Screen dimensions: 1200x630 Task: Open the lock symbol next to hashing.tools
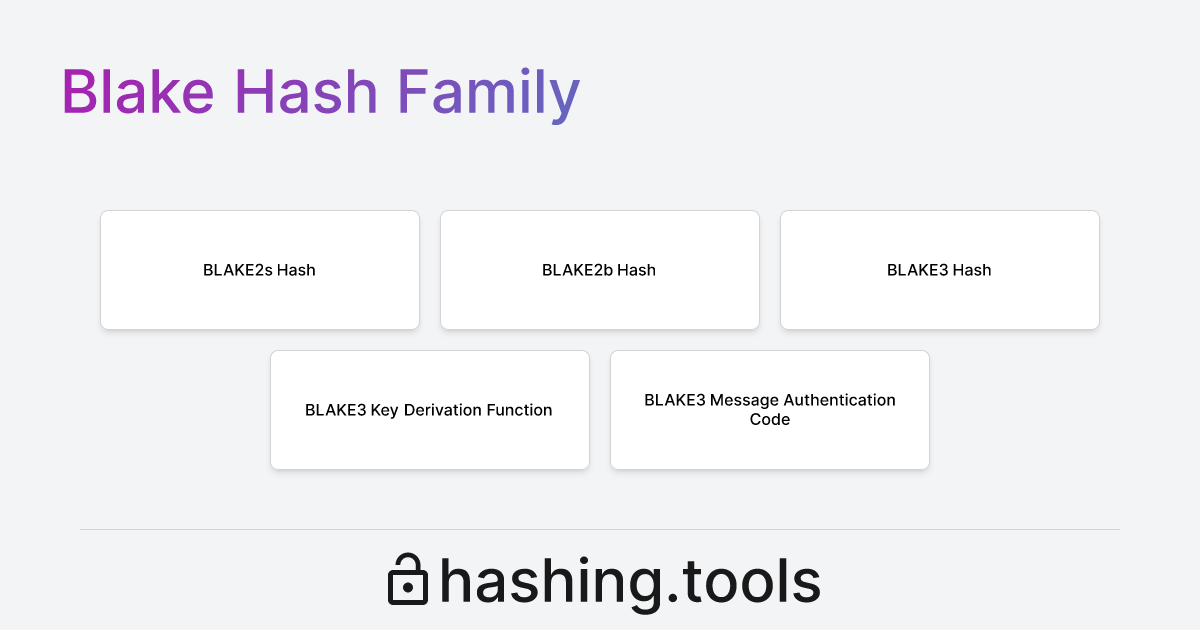click(x=408, y=580)
